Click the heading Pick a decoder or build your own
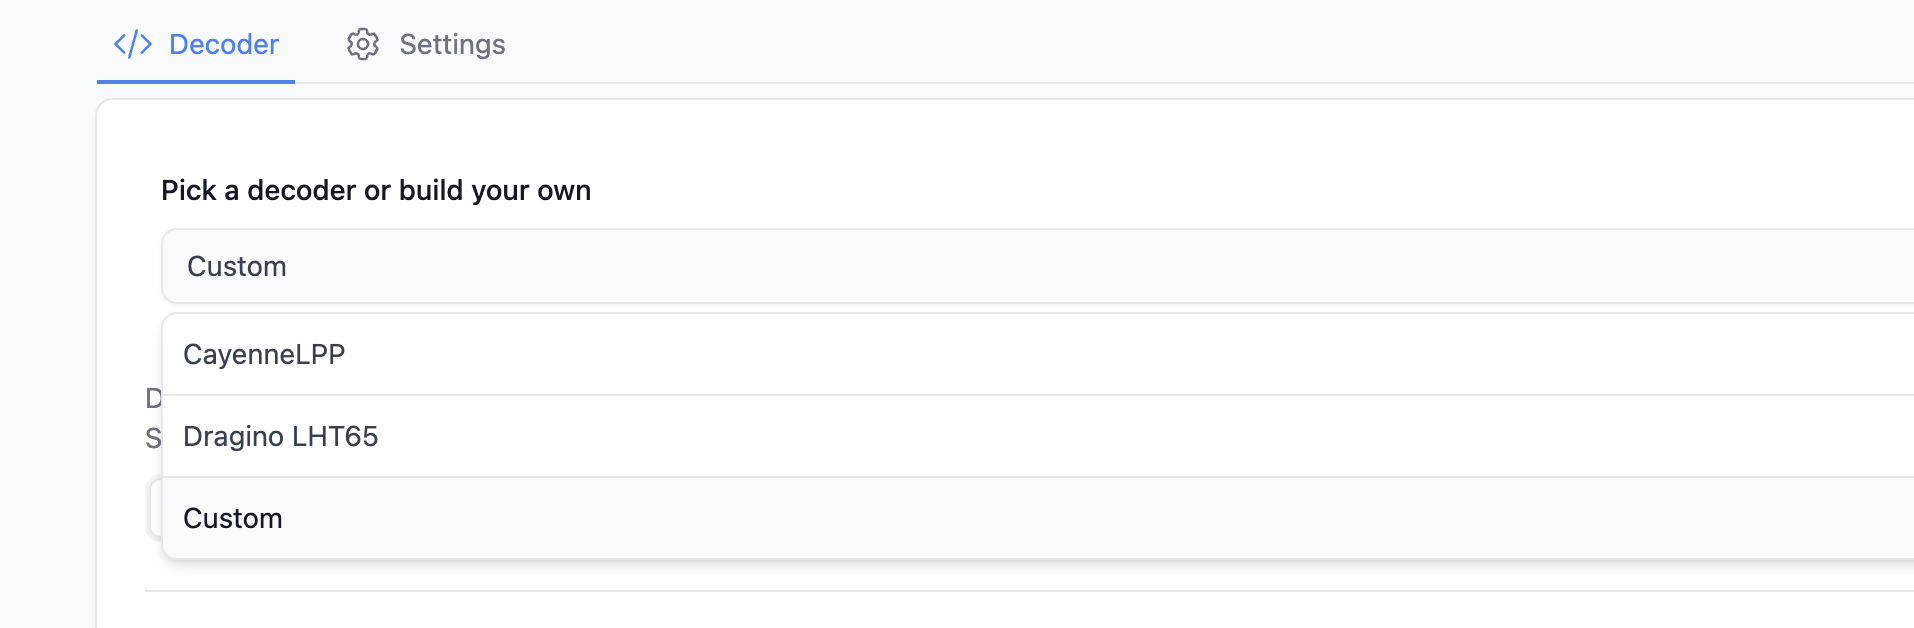This screenshot has height=628, width=1914. [376, 190]
